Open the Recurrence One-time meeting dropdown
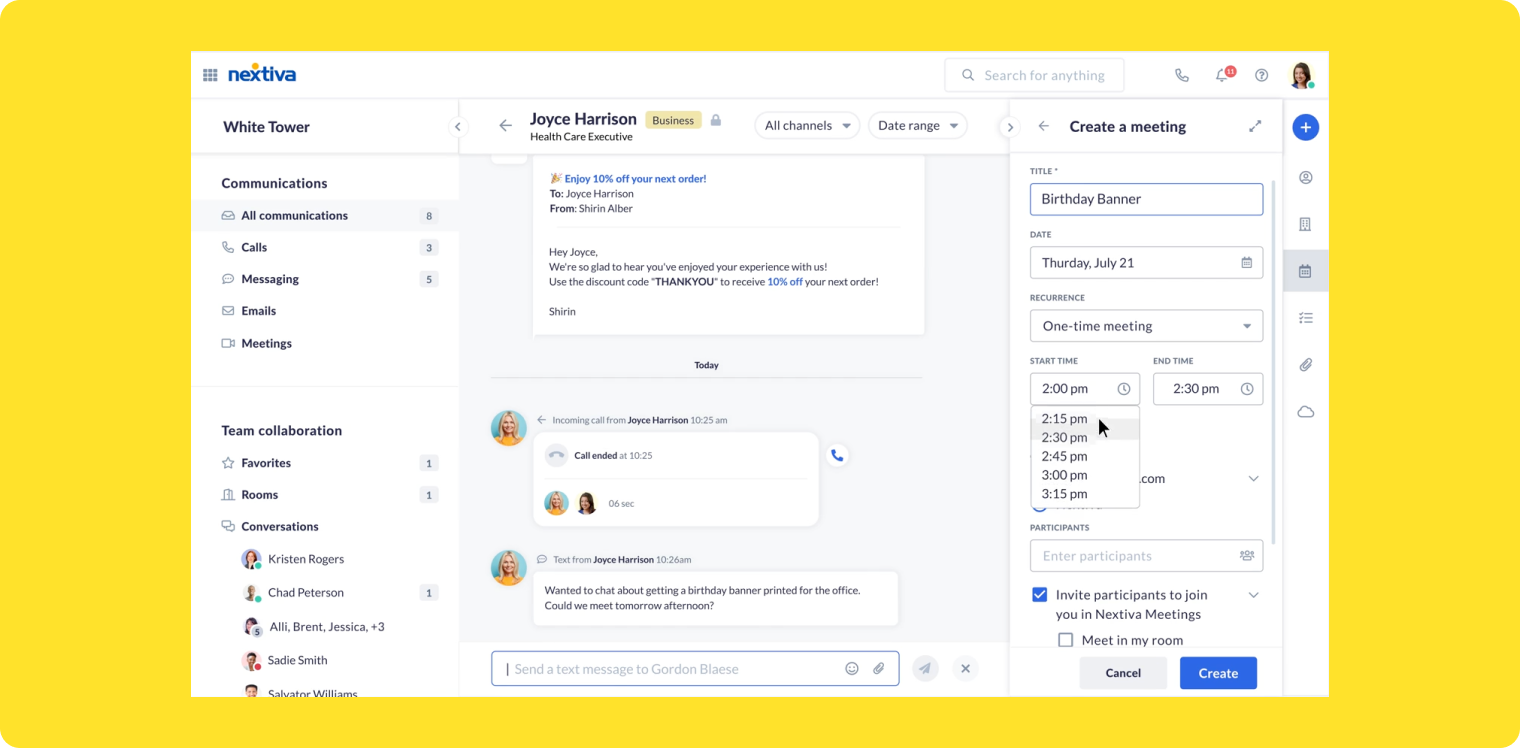The width and height of the screenshot is (1520, 748). pos(1146,326)
